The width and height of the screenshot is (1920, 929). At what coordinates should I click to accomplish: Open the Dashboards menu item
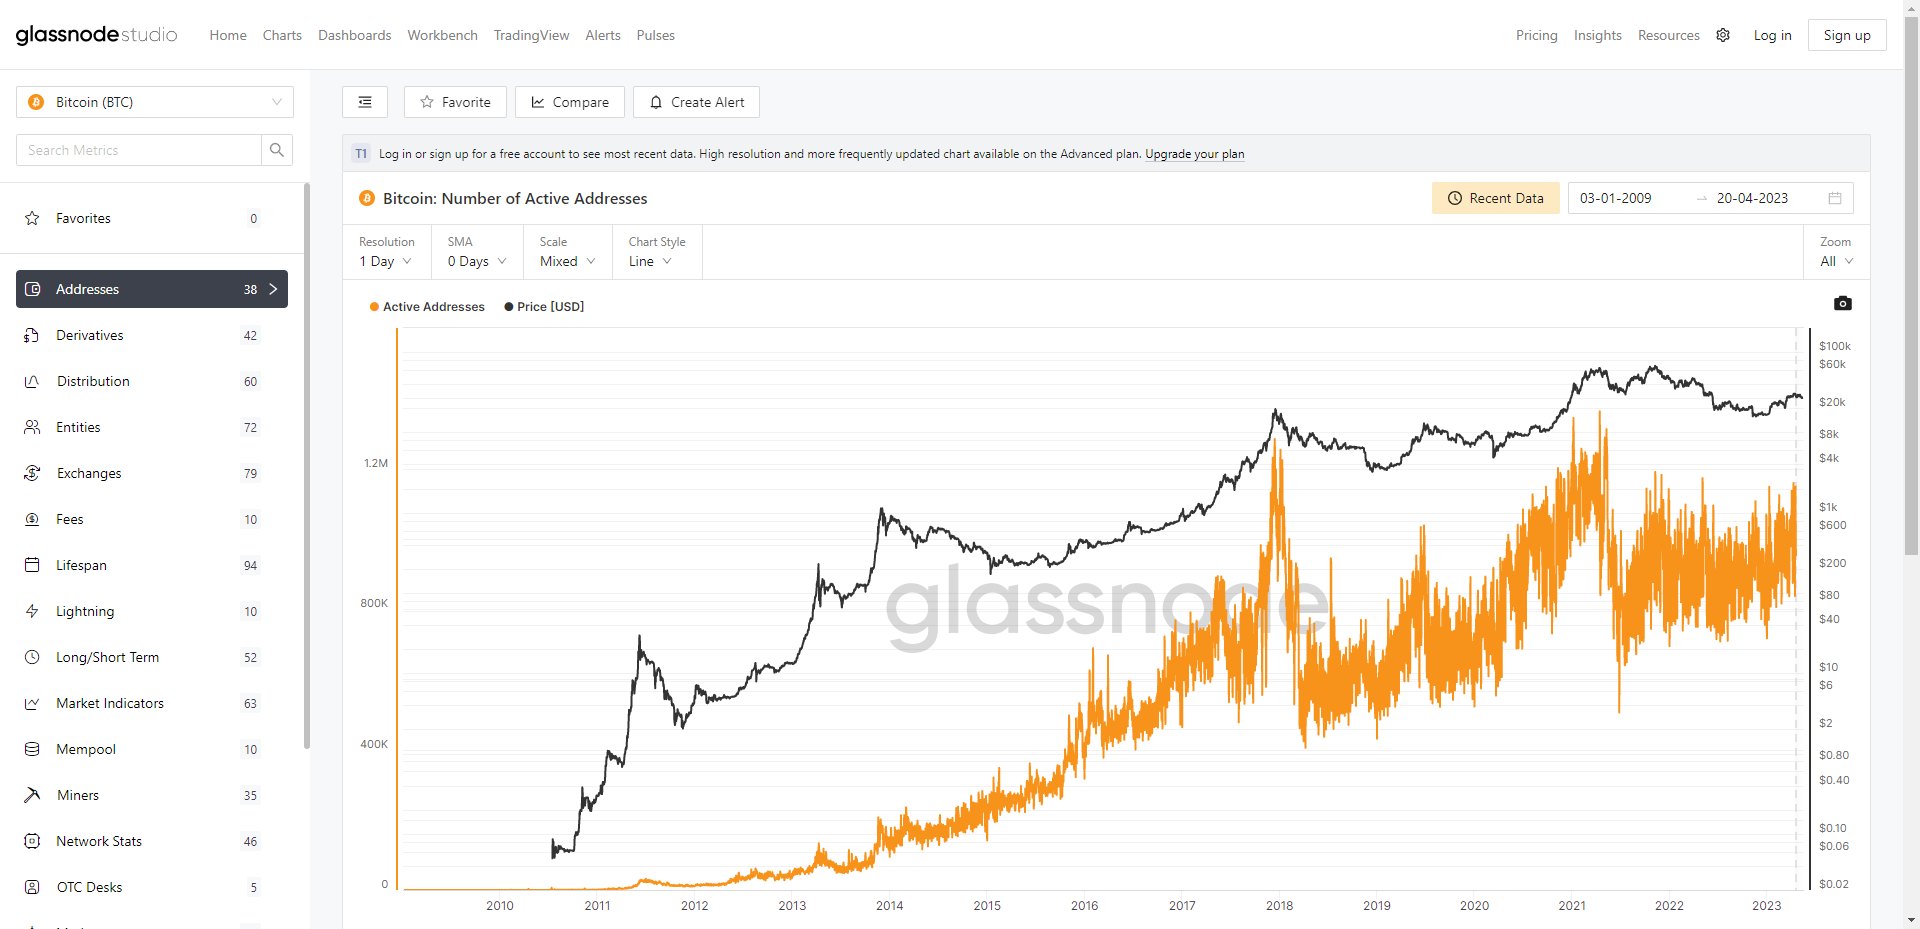(354, 35)
